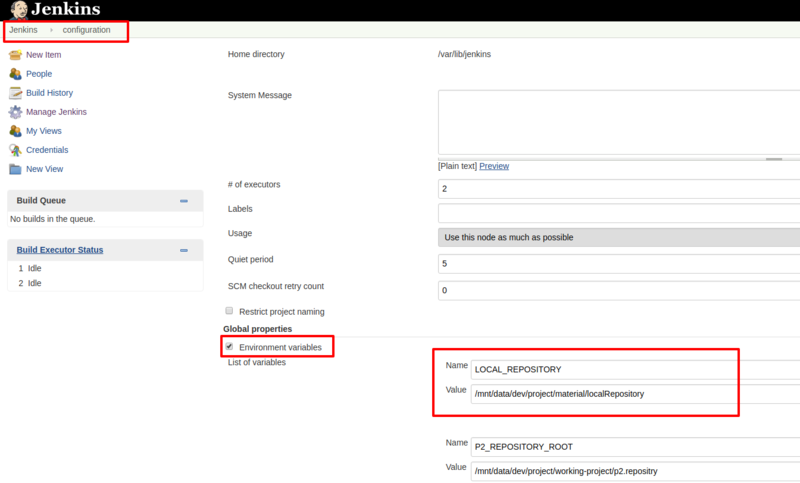Uncheck the Environment variables checkbox
Viewport: 800px width, 483px height.
pyautogui.click(x=230, y=347)
